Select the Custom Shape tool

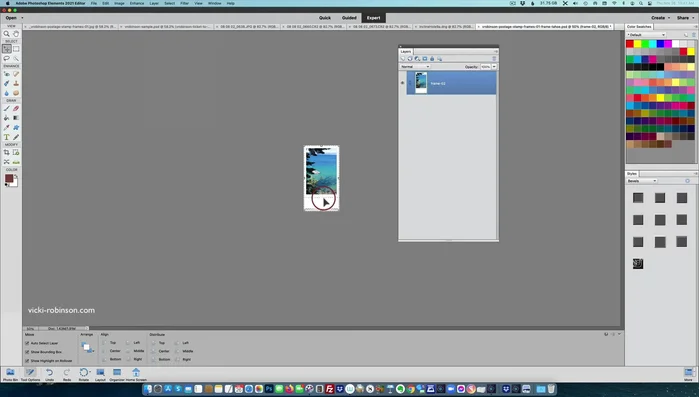click(x=16, y=128)
